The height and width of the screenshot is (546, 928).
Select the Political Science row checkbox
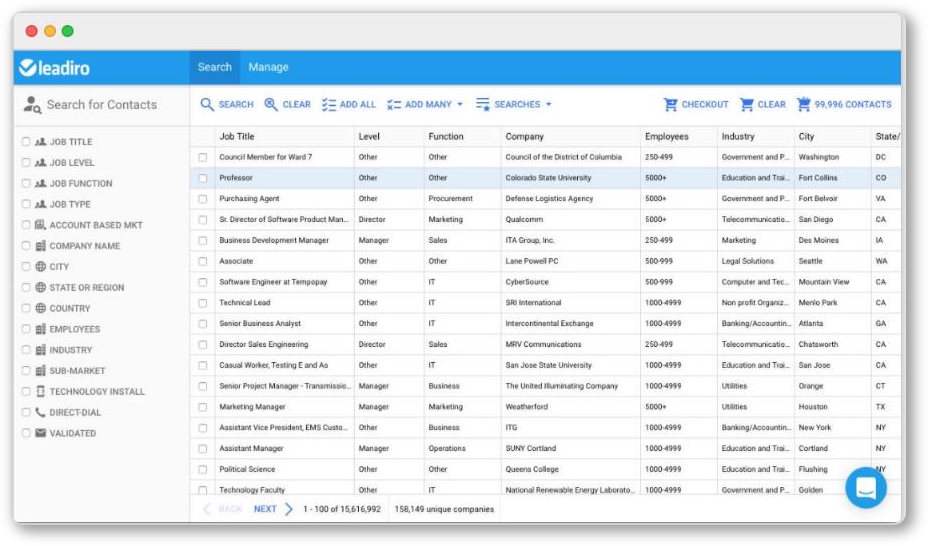[202, 470]
